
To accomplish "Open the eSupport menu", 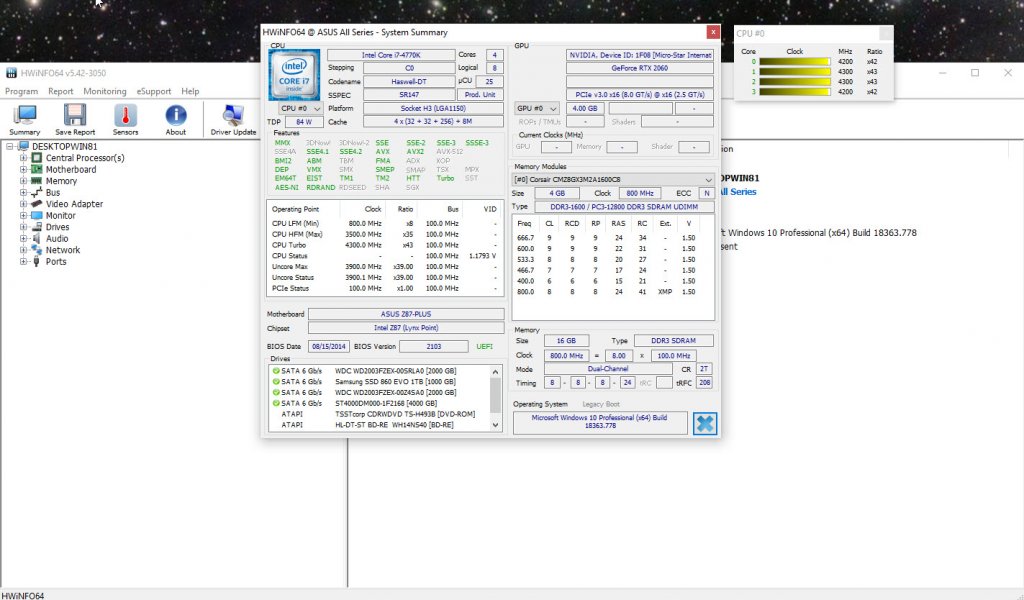I will point(153,91).
